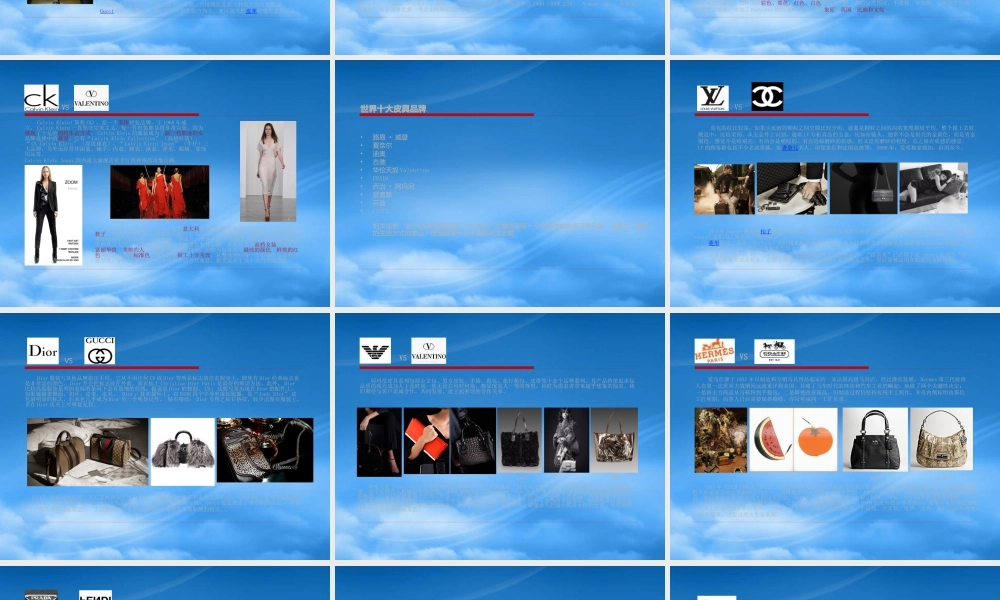Open the Gucci luggage bags on bed photo

click(87, 452)
